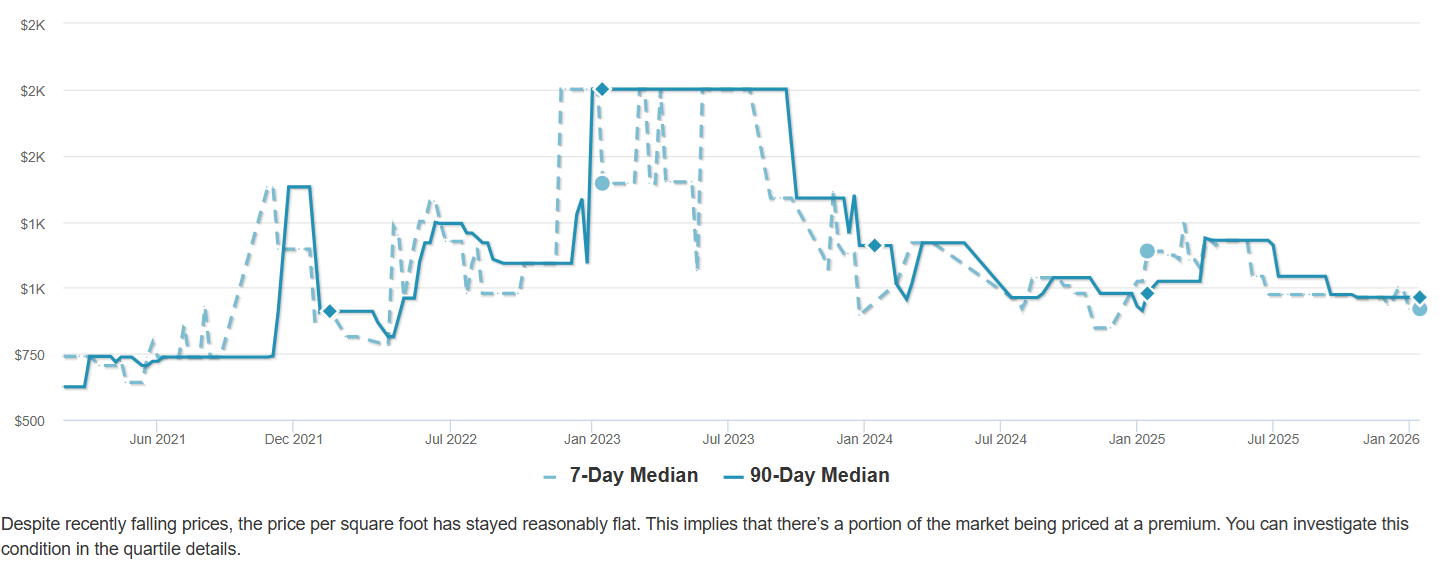The height and width of the screenshot is (563, 1451).
Task: Click the solid line swatch beside 90-Day Median
Action: coord(733,476)
